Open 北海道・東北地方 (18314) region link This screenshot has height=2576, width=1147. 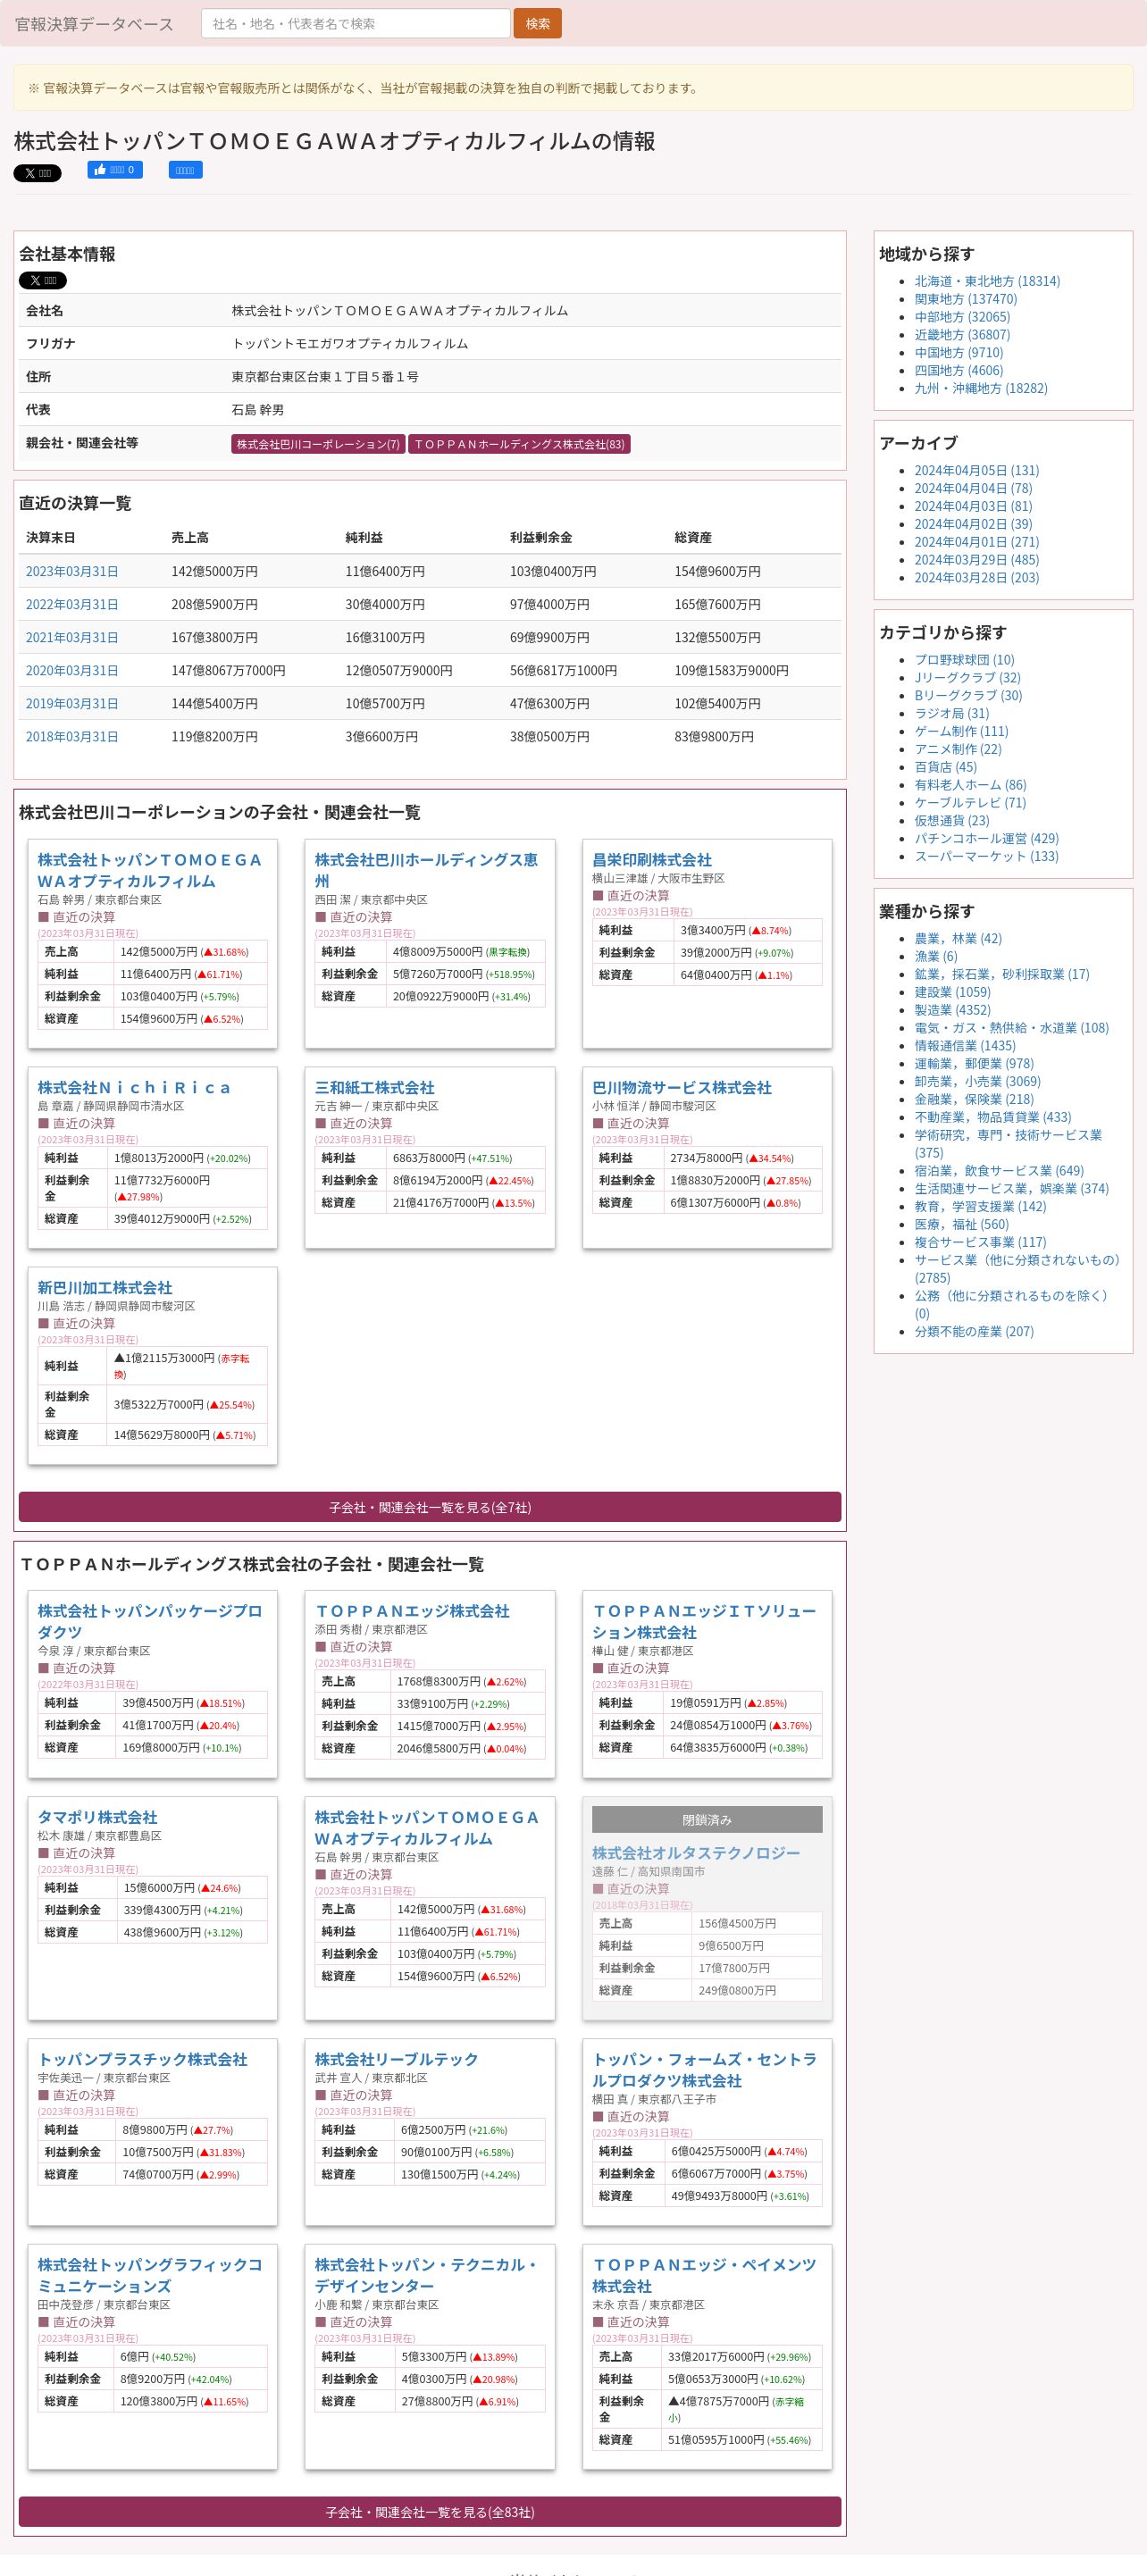[987, 281]
